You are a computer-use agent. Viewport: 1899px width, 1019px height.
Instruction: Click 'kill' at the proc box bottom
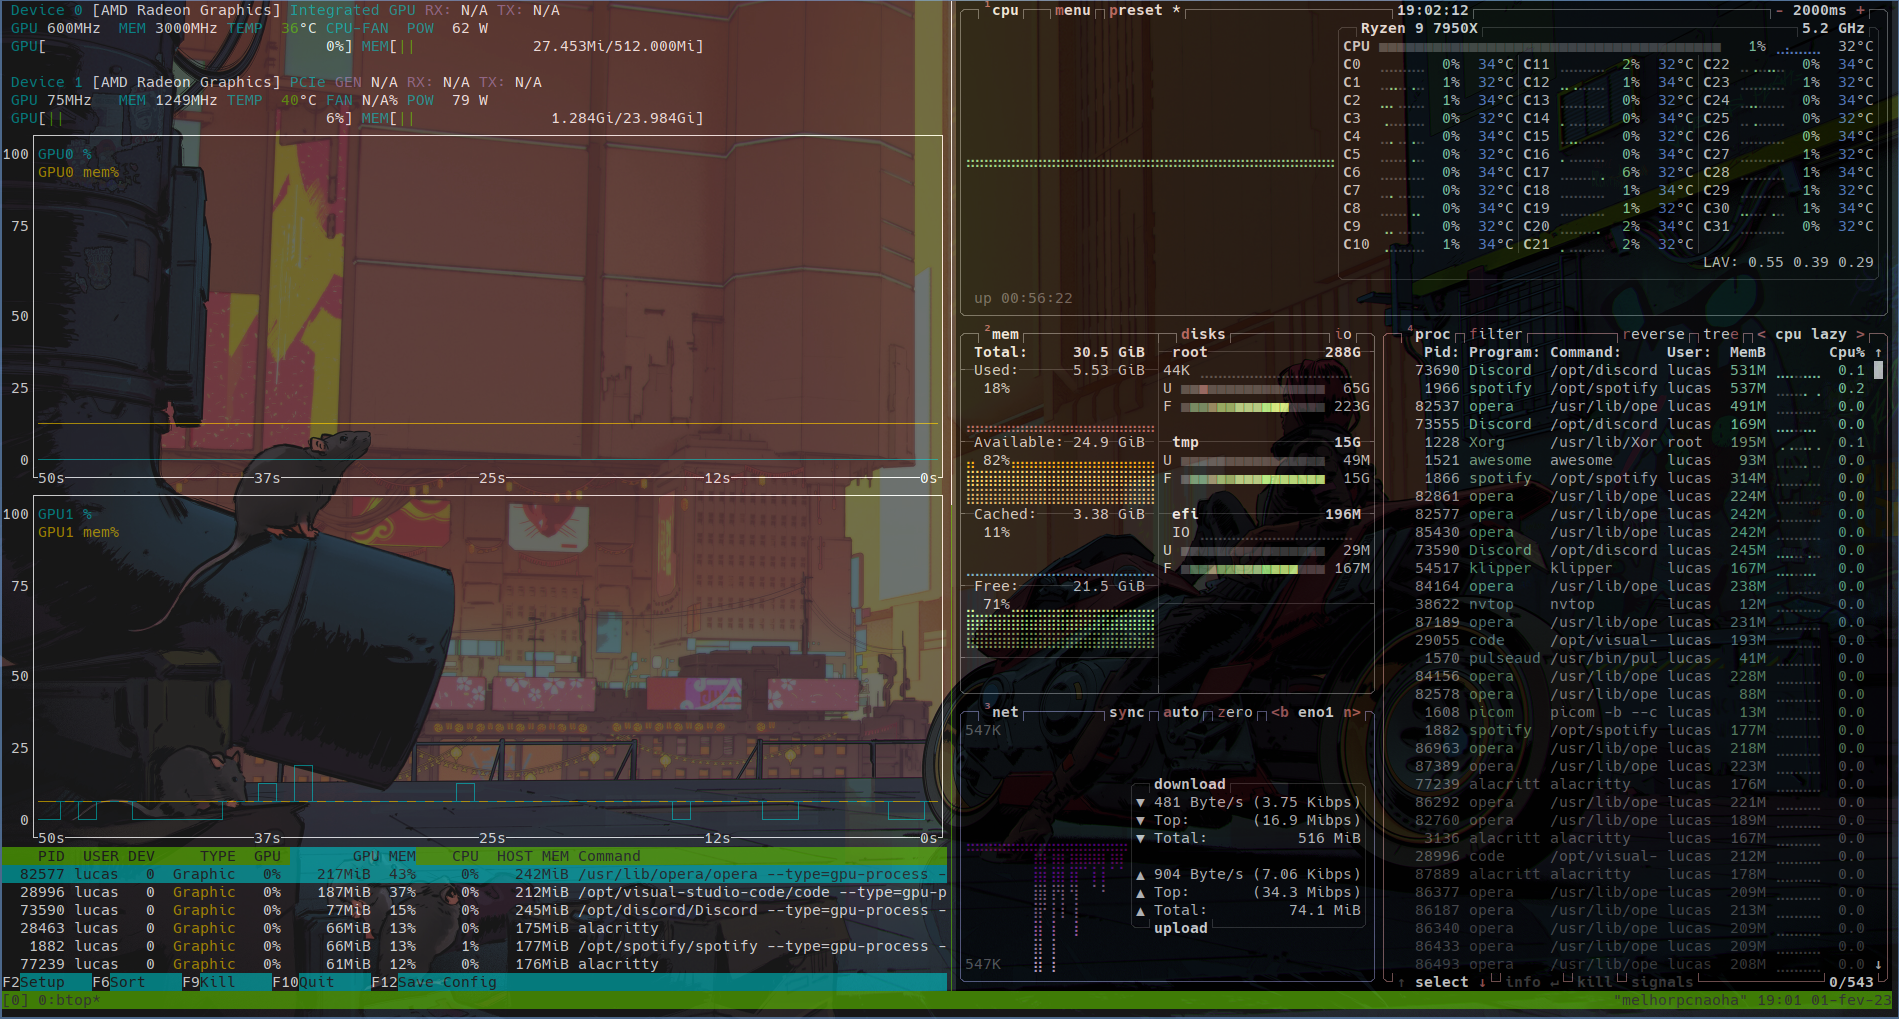point(1595,982)
